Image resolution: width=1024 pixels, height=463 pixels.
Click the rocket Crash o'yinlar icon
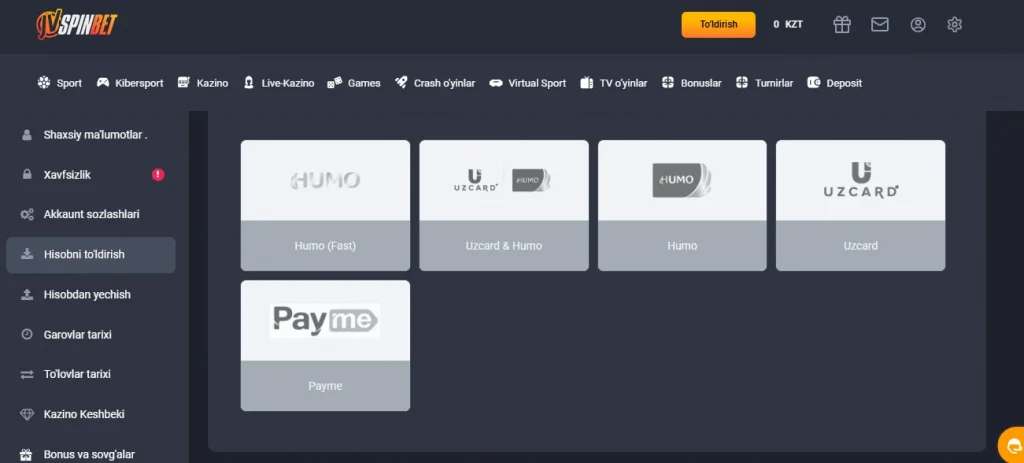pos(401,83)
